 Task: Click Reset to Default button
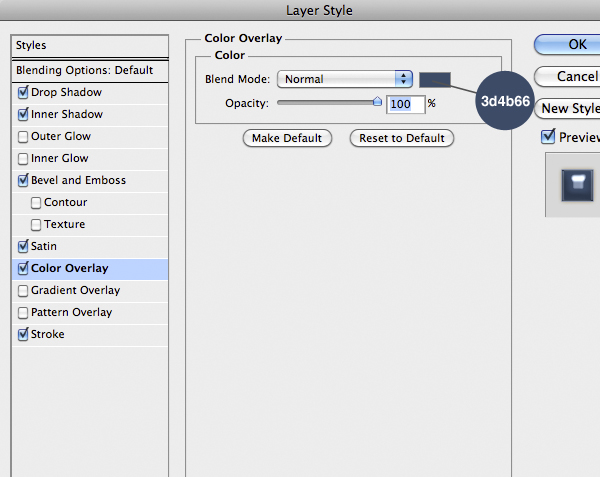coord(401,138)
